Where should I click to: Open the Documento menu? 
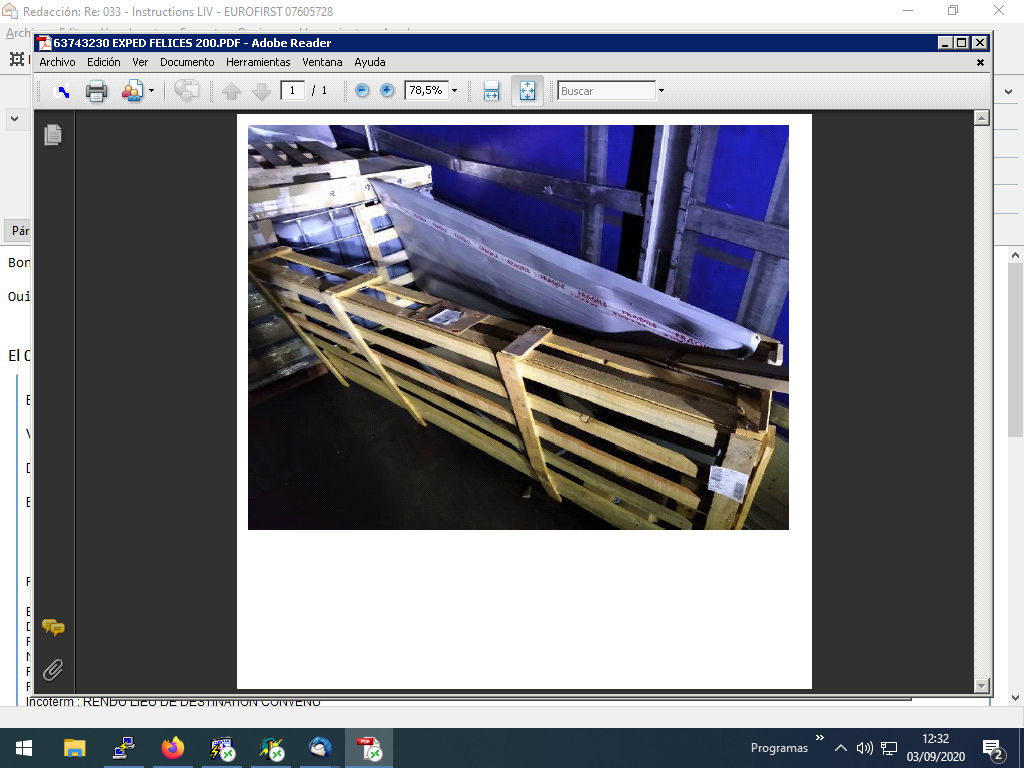[187, 62]
